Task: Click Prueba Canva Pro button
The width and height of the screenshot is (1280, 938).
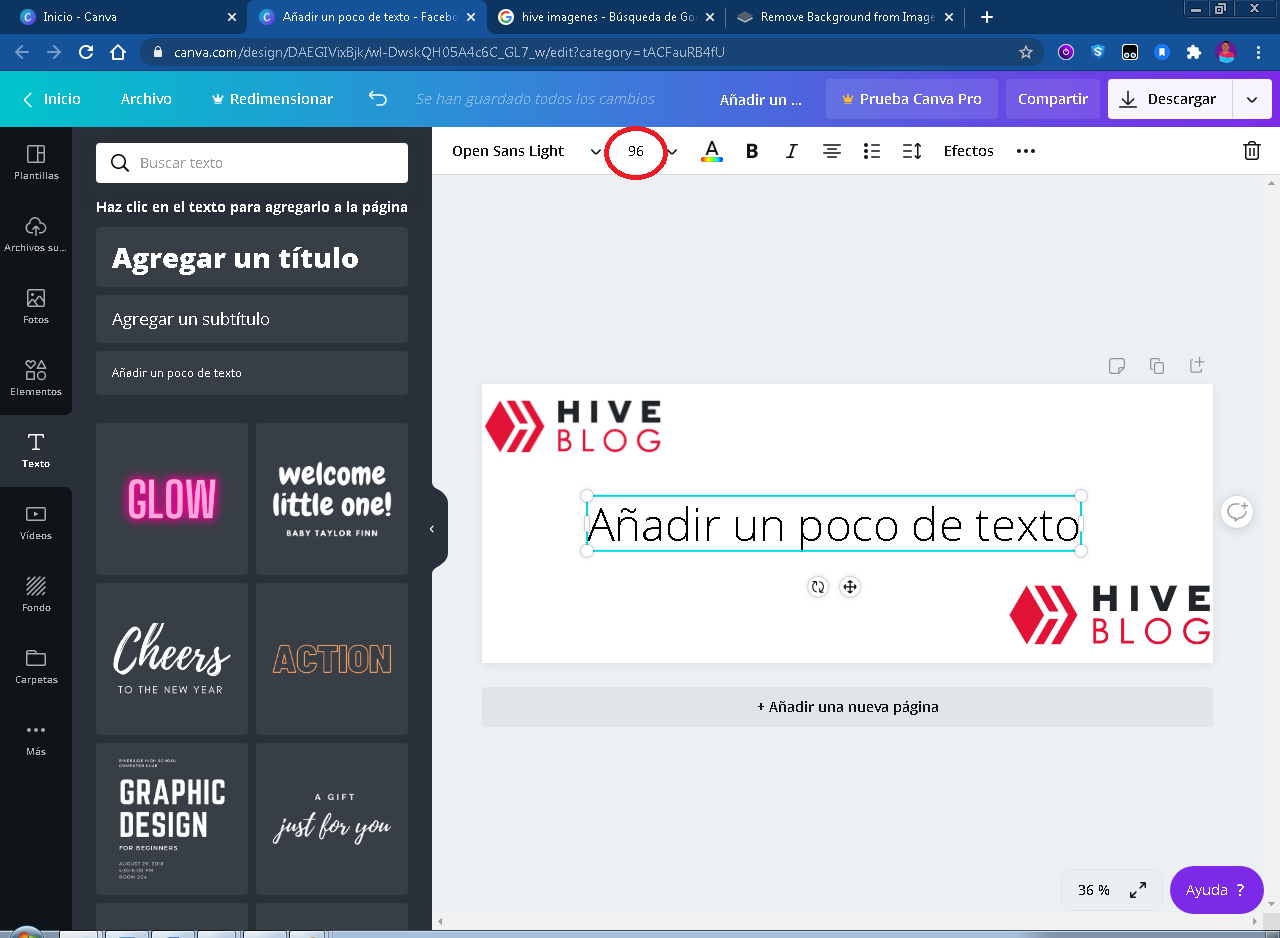Action: click(912, 99)
